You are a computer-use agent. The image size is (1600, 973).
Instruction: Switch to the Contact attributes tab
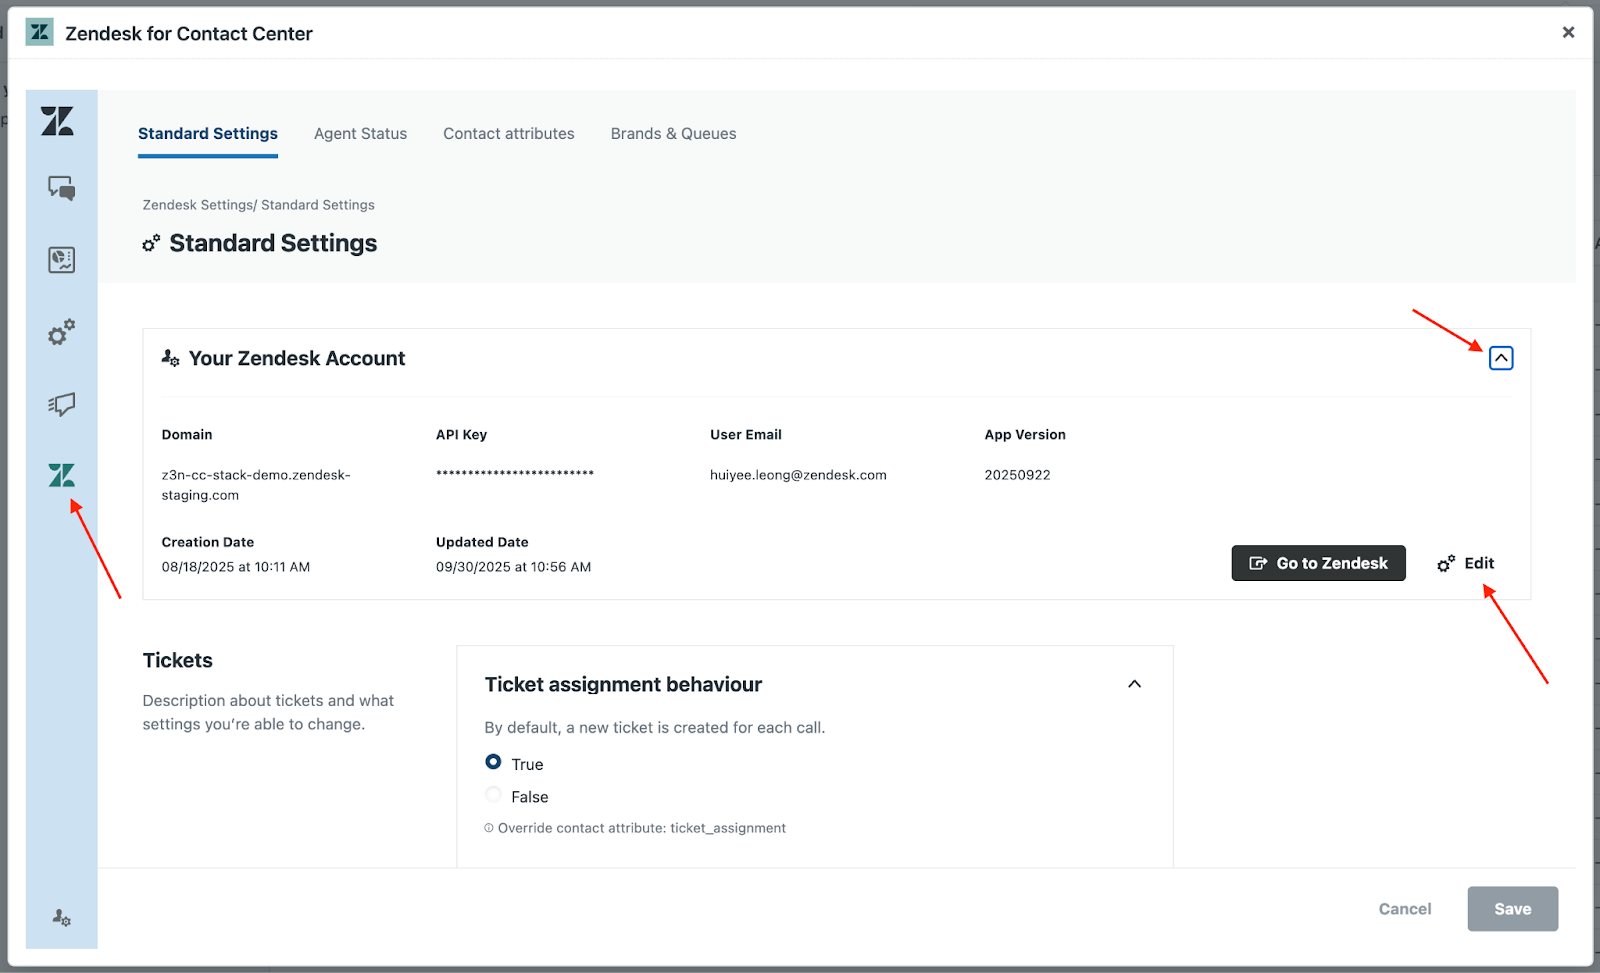pos(508,134)
